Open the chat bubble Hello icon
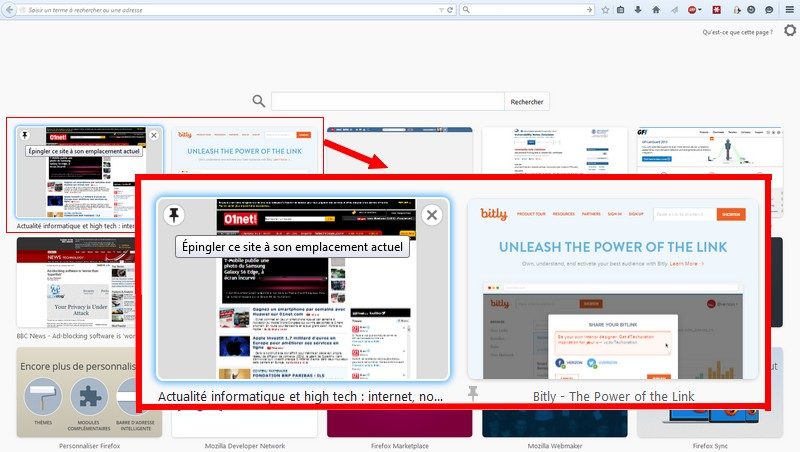This screenshot has height=452, width=800. [x=769, y=10]
